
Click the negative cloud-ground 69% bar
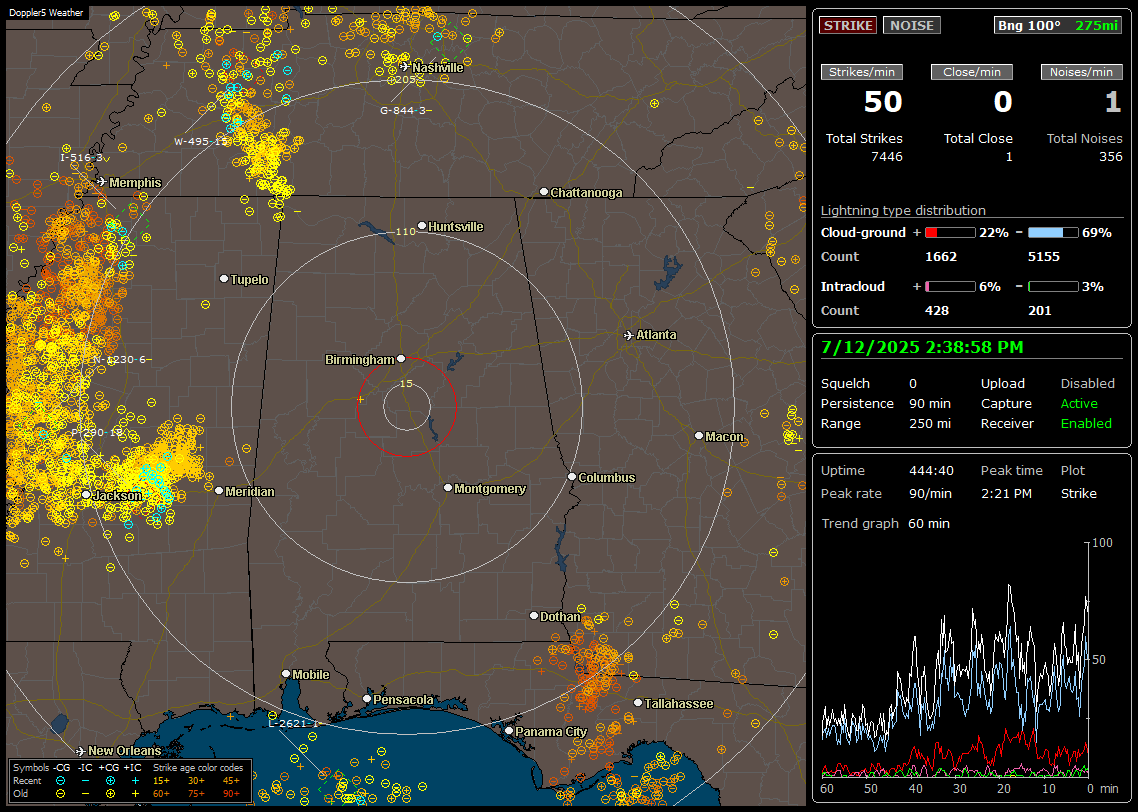coord(1053,233)
